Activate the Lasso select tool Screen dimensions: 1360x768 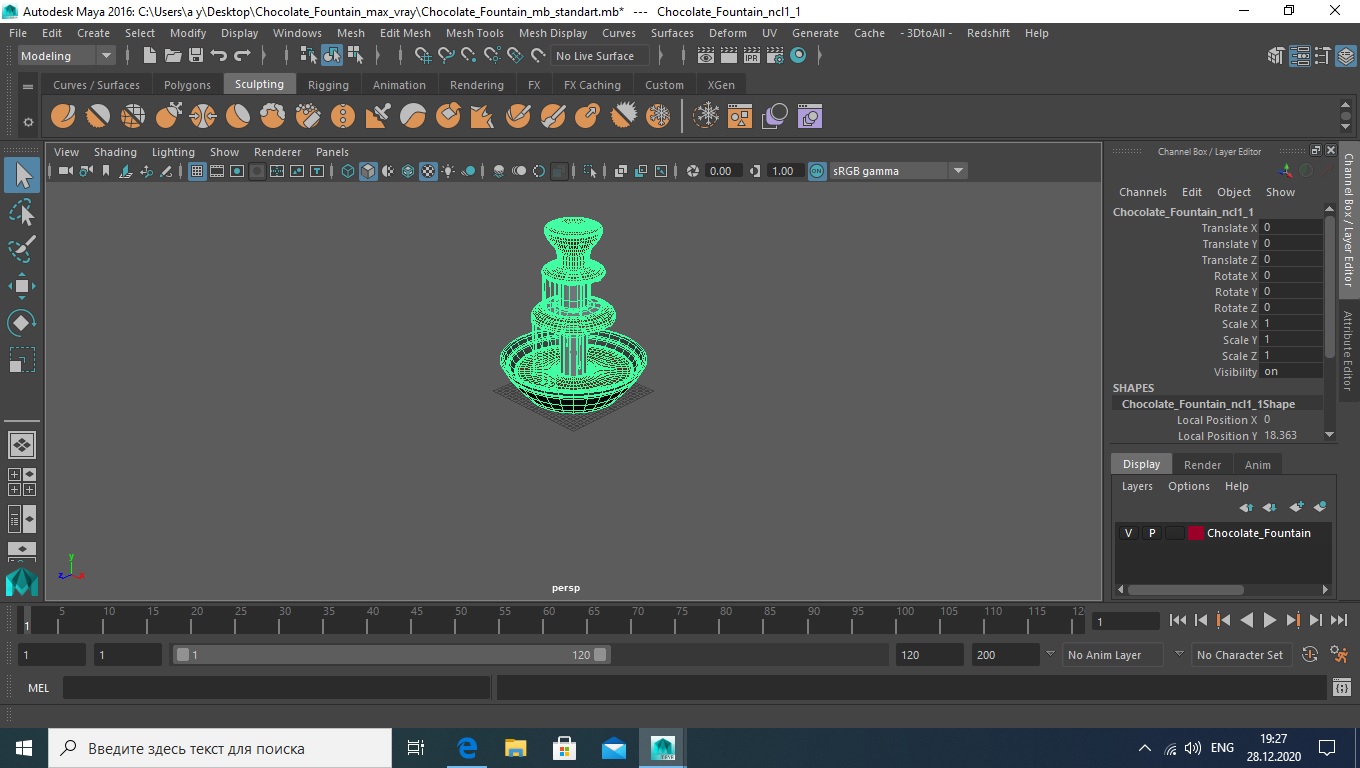22,212
